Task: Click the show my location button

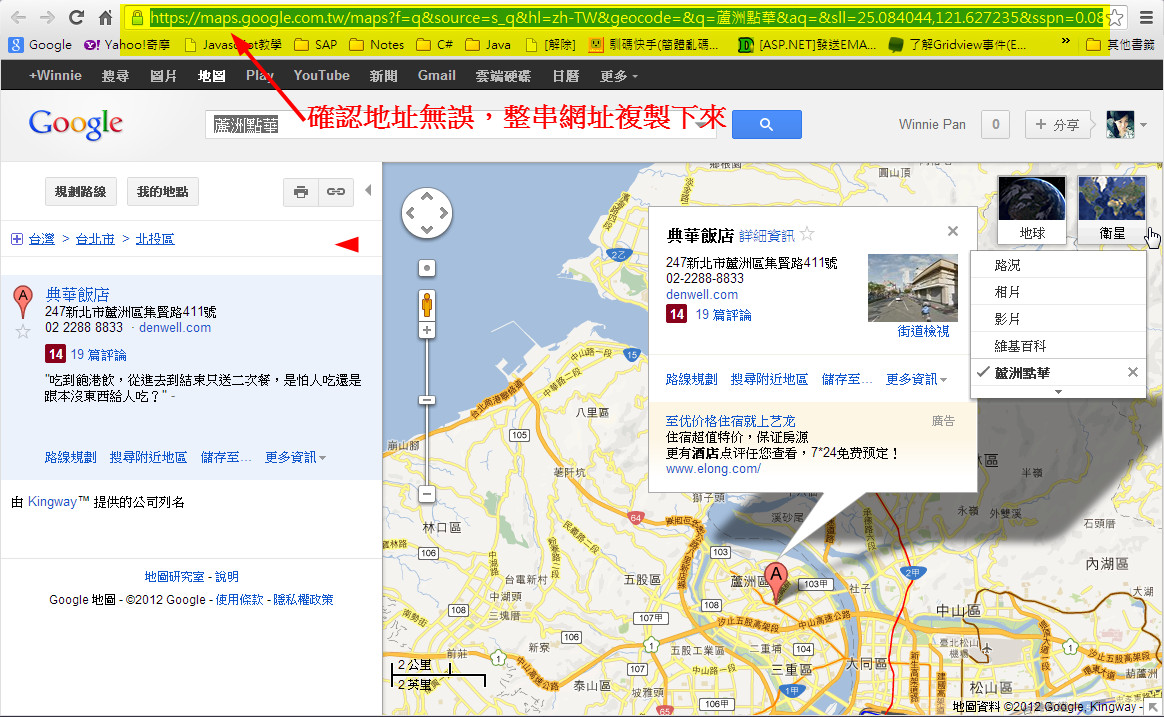Action: point(427,268)
